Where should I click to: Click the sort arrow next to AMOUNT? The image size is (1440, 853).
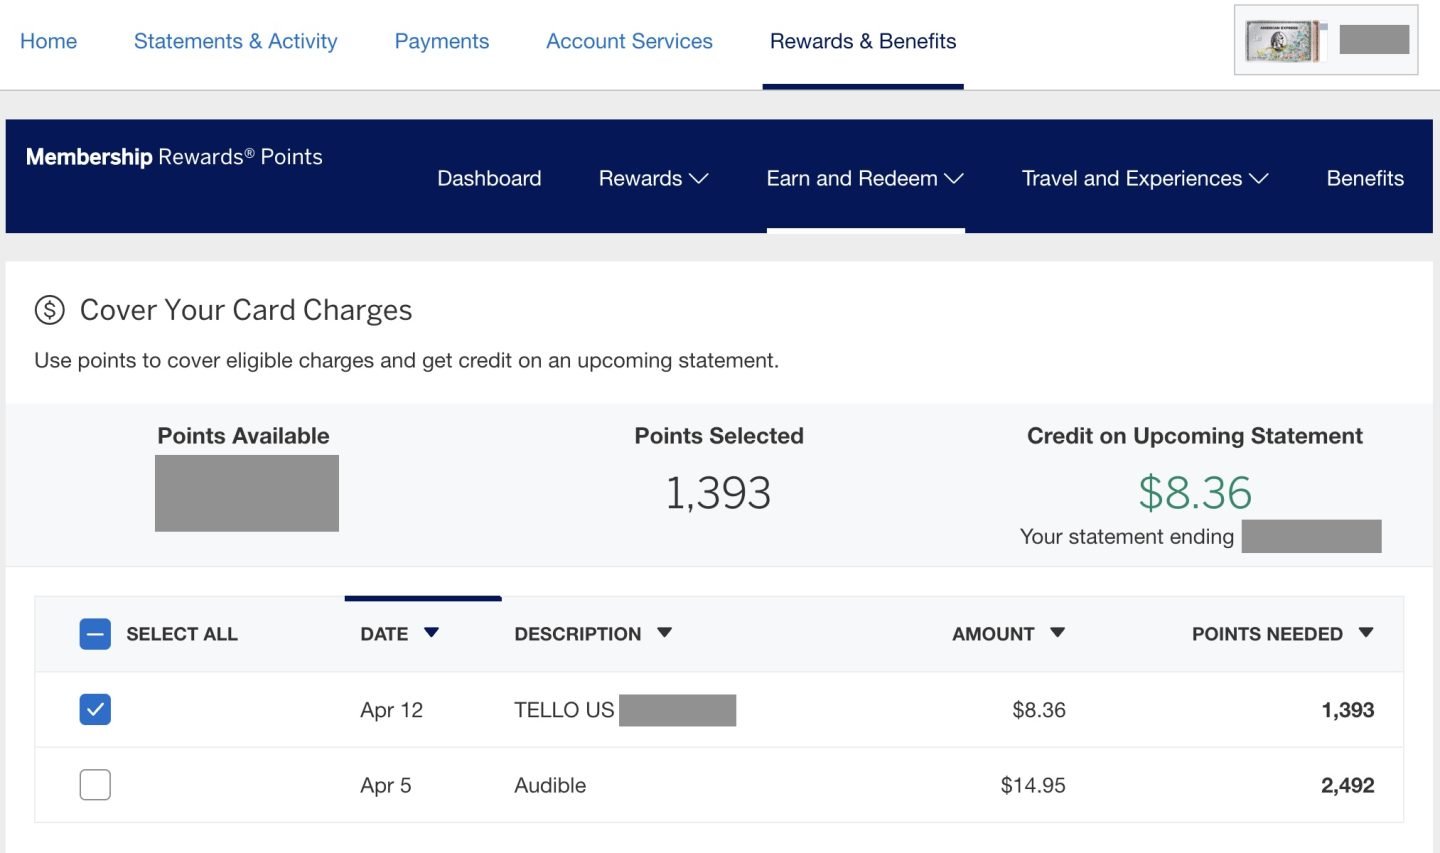(x=1057, y=633)
